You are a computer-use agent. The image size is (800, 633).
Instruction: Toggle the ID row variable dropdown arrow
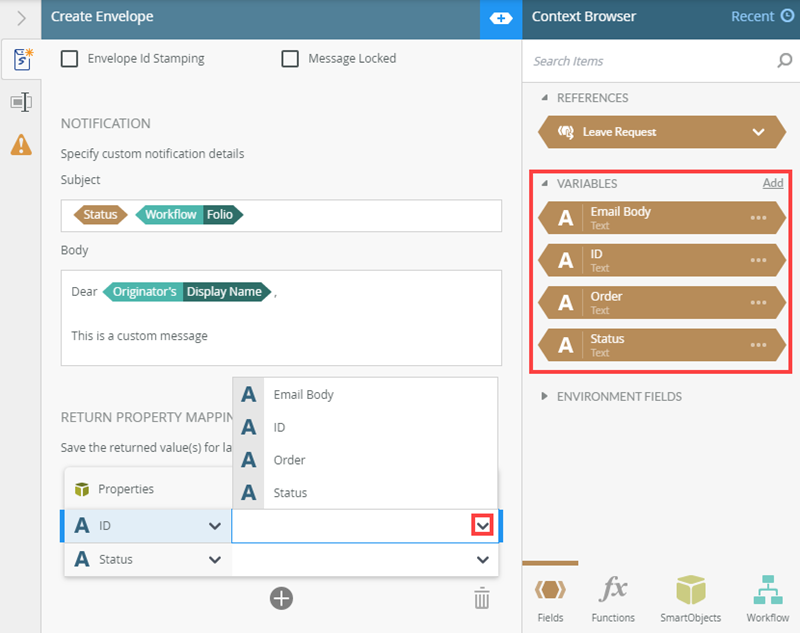(483, 525)
